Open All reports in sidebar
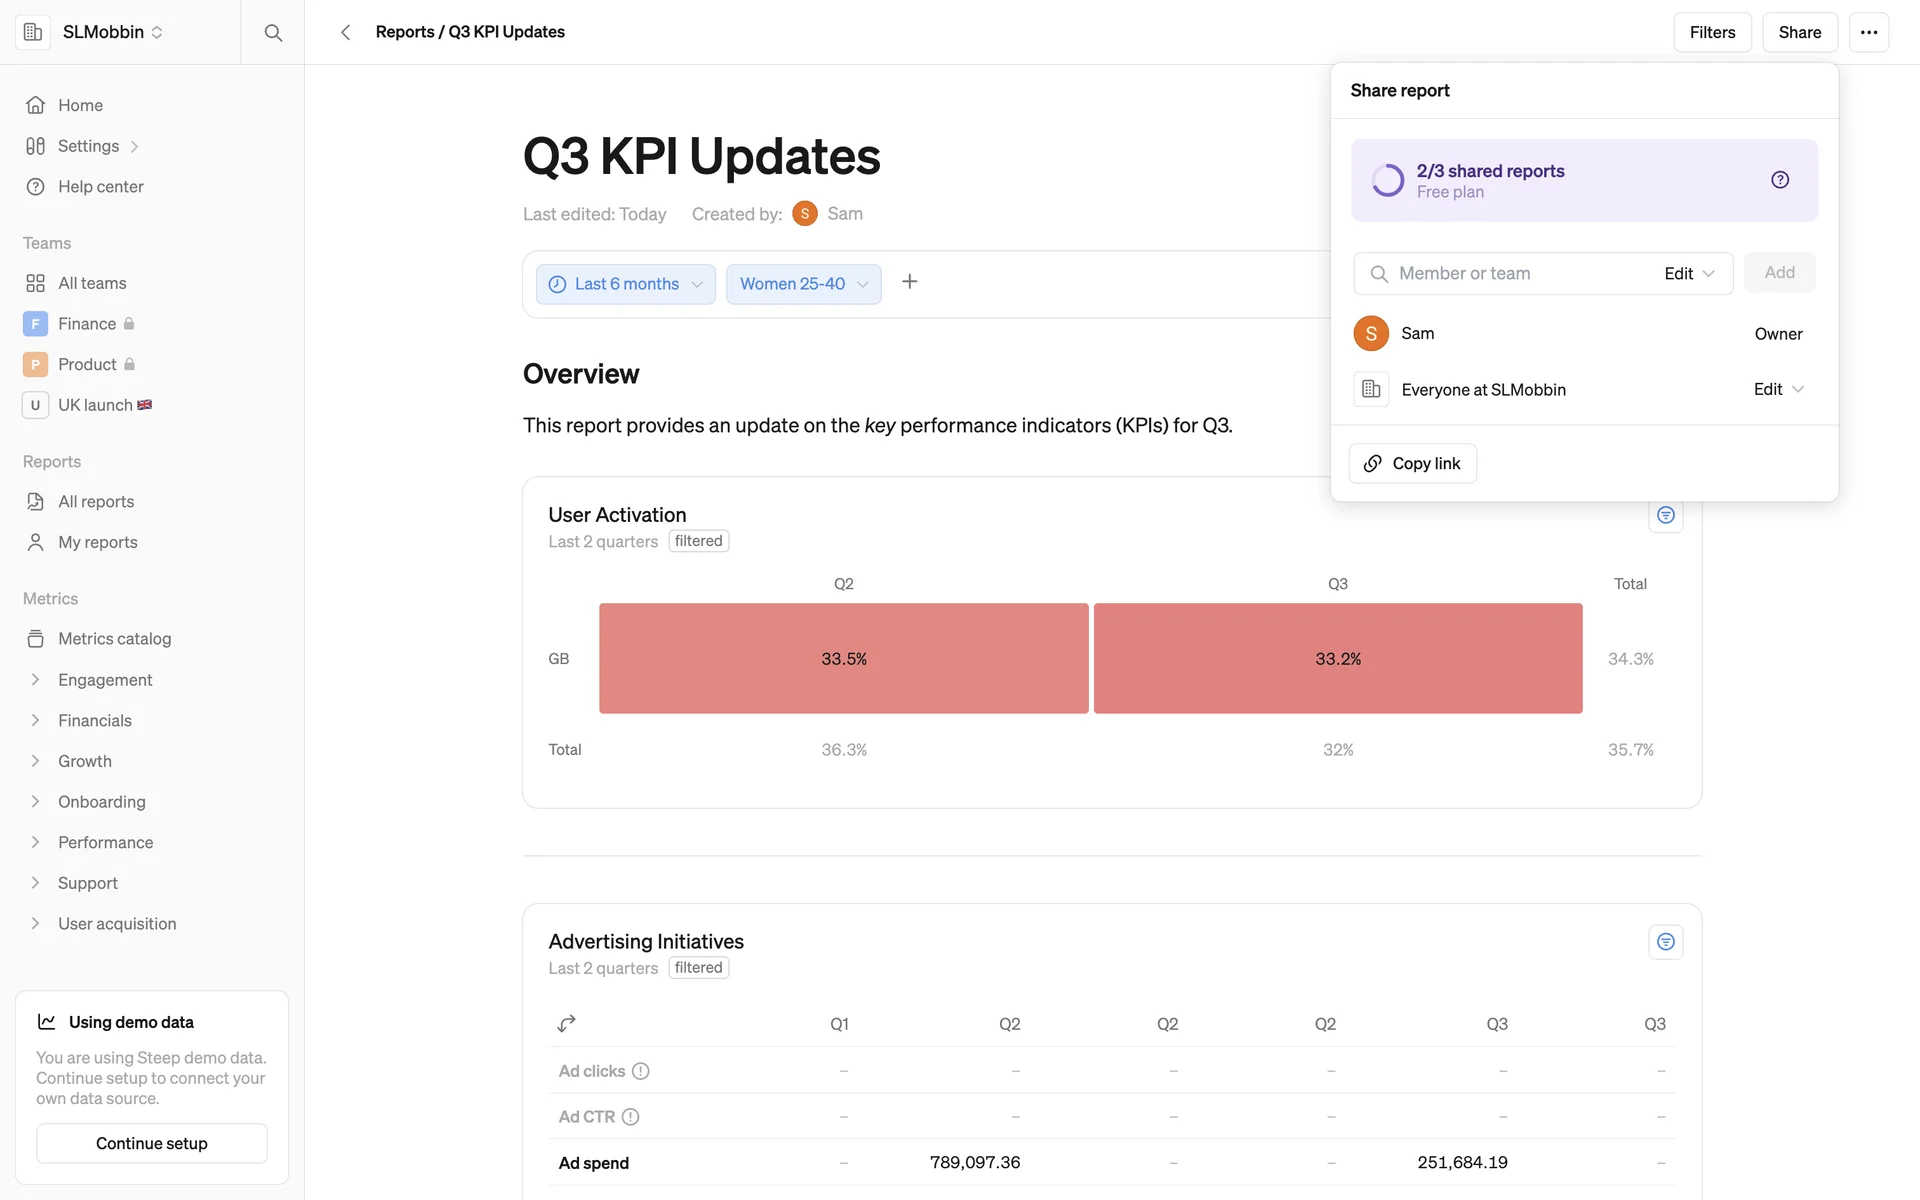This screenshot has width=1920, height=1200. pyautogui.click(x=96, y=502)
